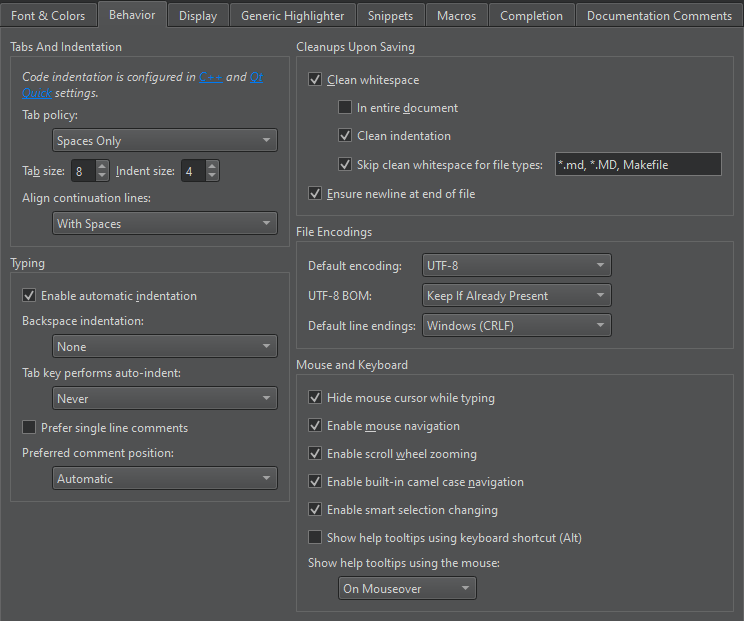
Task: Toggle Enable scroll wheel zooming
Action: (x=316, y=454)
